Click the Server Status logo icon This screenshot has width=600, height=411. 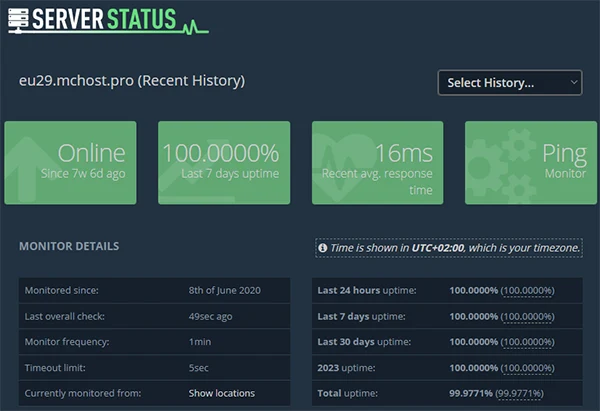18,18
